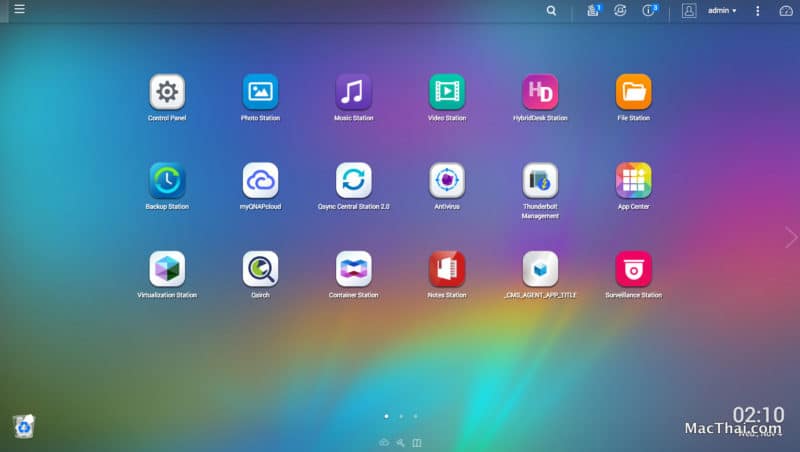The width and height of the screenshot is (800, 452).
Task: Open the three-dot more options menu
Action: pos(758,11)
